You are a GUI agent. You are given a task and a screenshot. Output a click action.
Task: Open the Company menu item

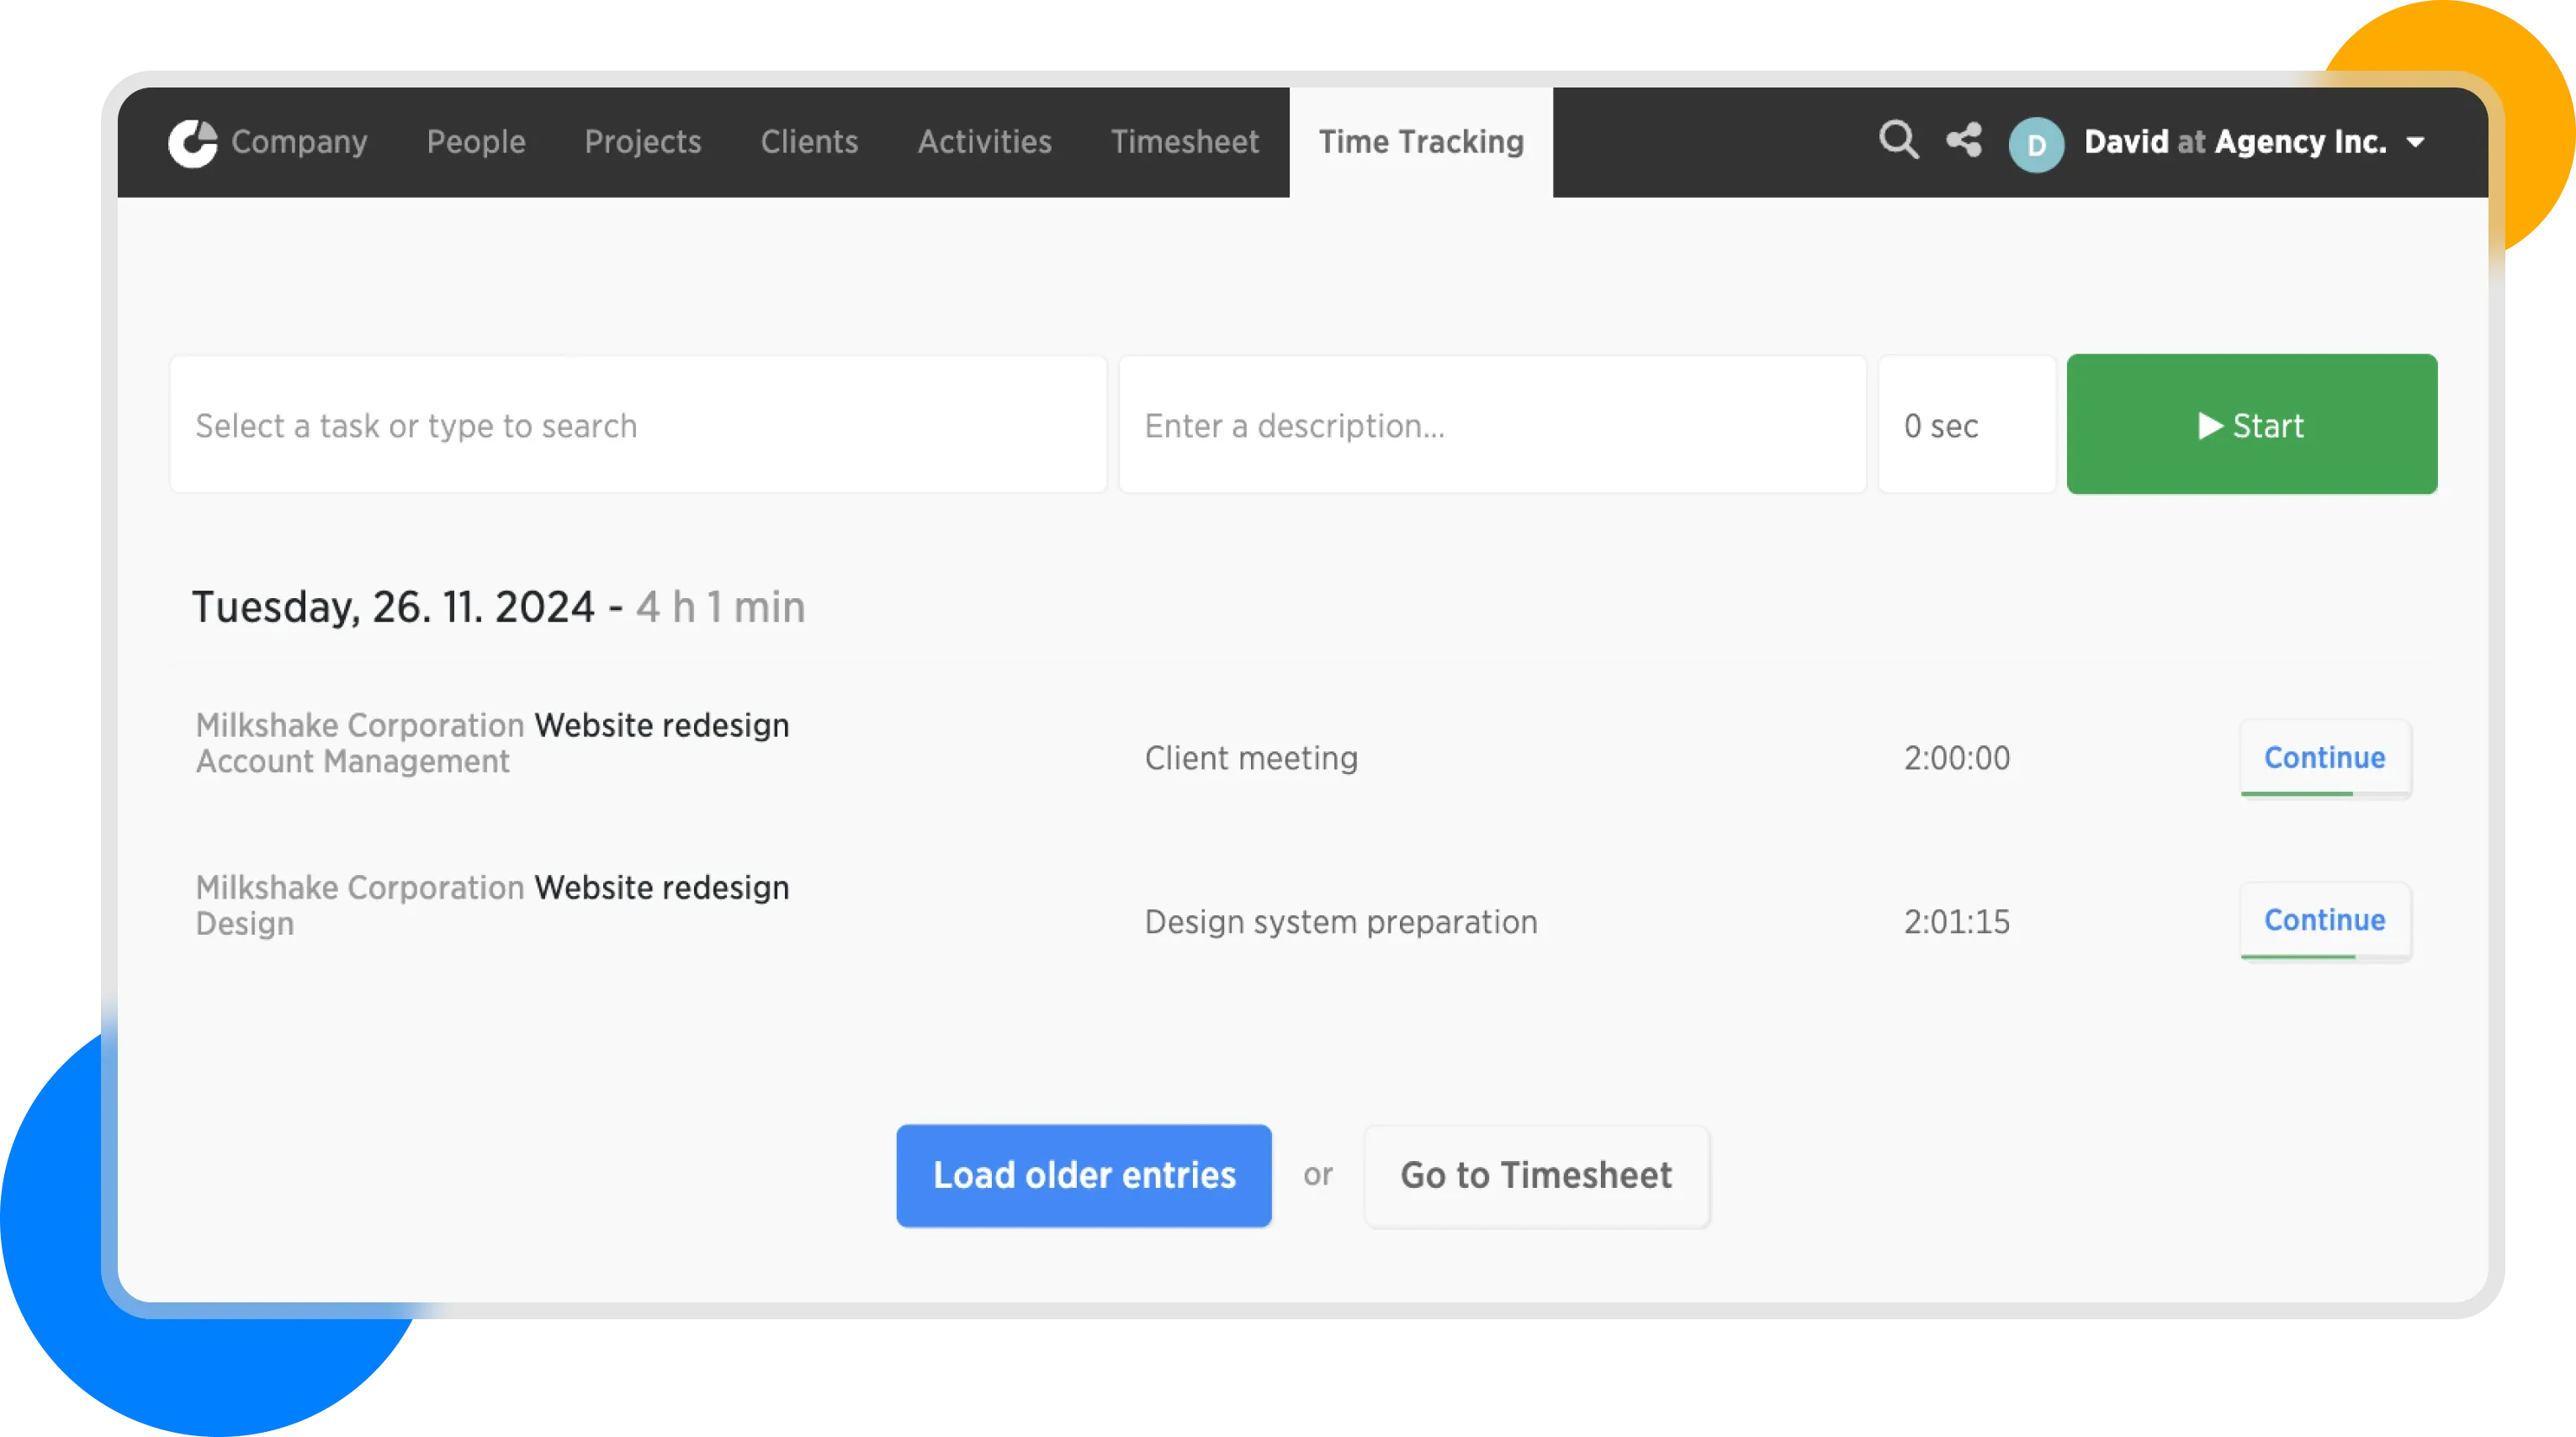pos(299,142)
